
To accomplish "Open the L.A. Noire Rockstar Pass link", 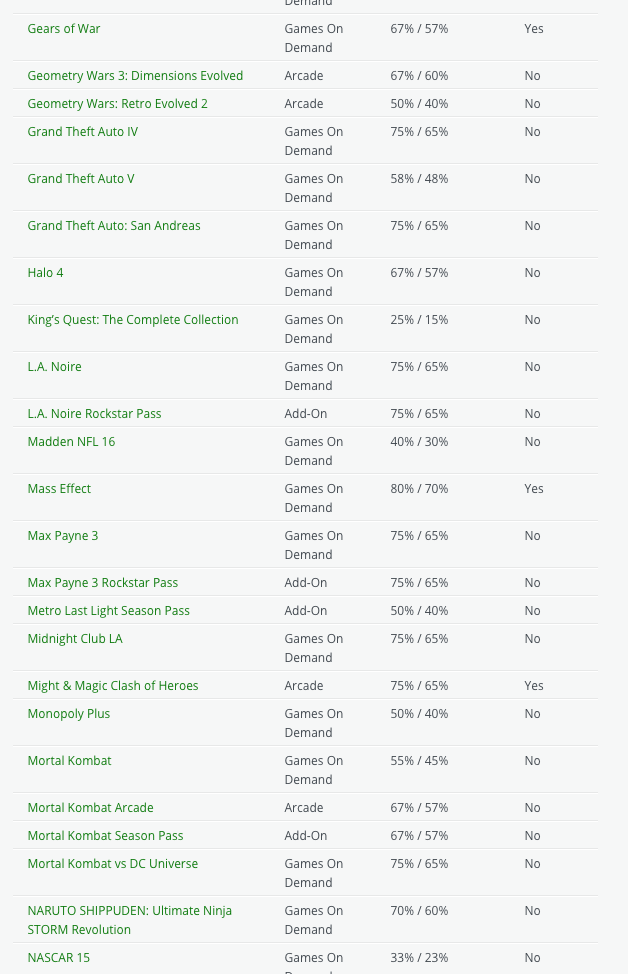I will 94,414.
